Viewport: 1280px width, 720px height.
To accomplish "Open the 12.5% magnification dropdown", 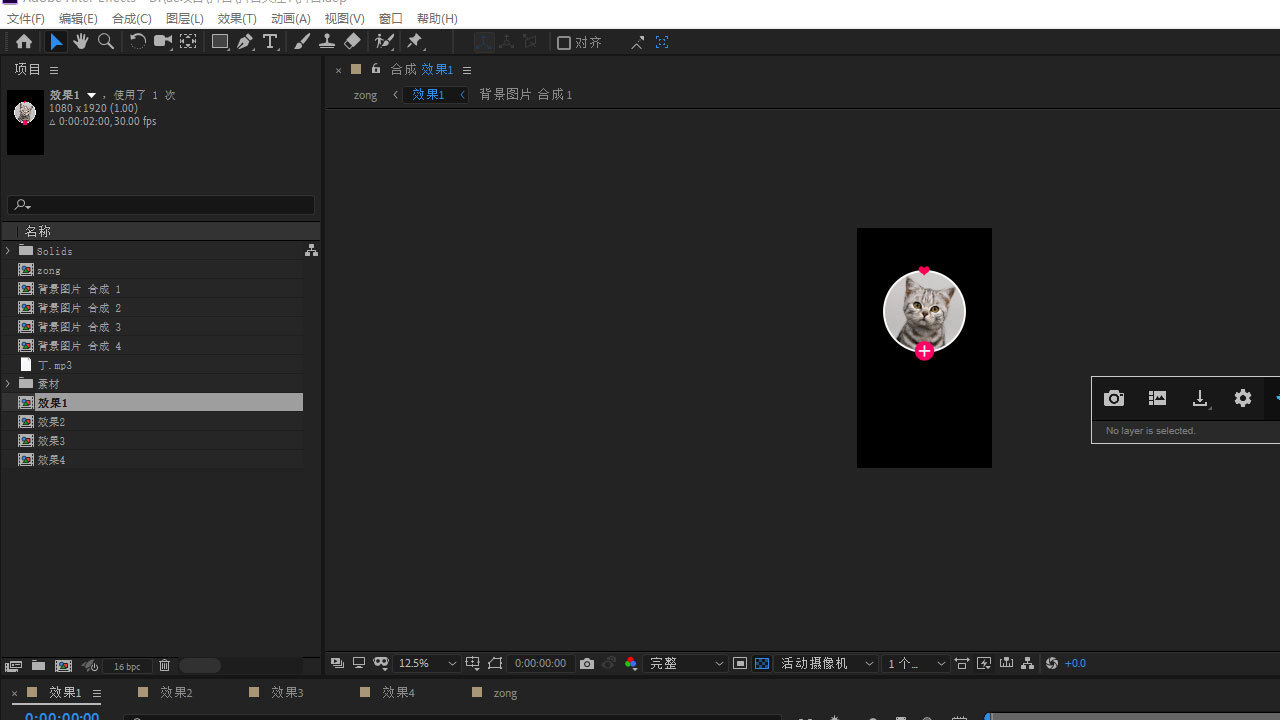I will (427, 664).
